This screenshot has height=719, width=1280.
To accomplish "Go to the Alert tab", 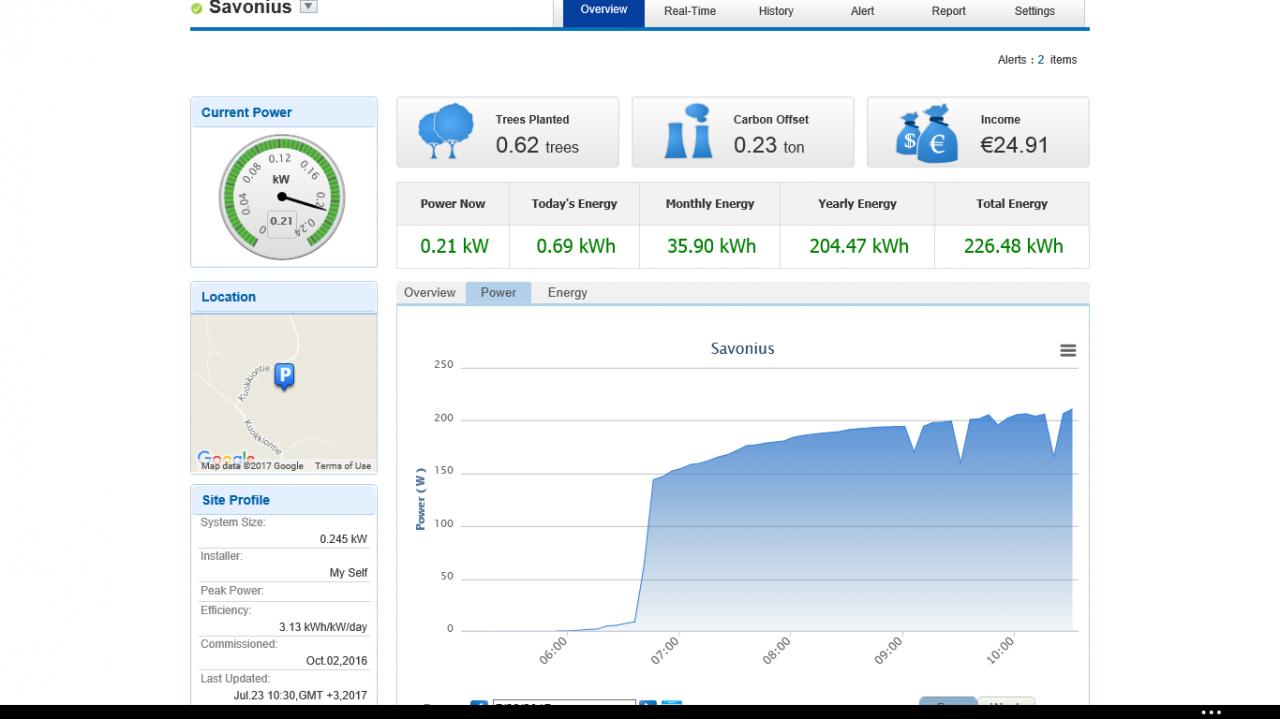I will tap(862, 11).
